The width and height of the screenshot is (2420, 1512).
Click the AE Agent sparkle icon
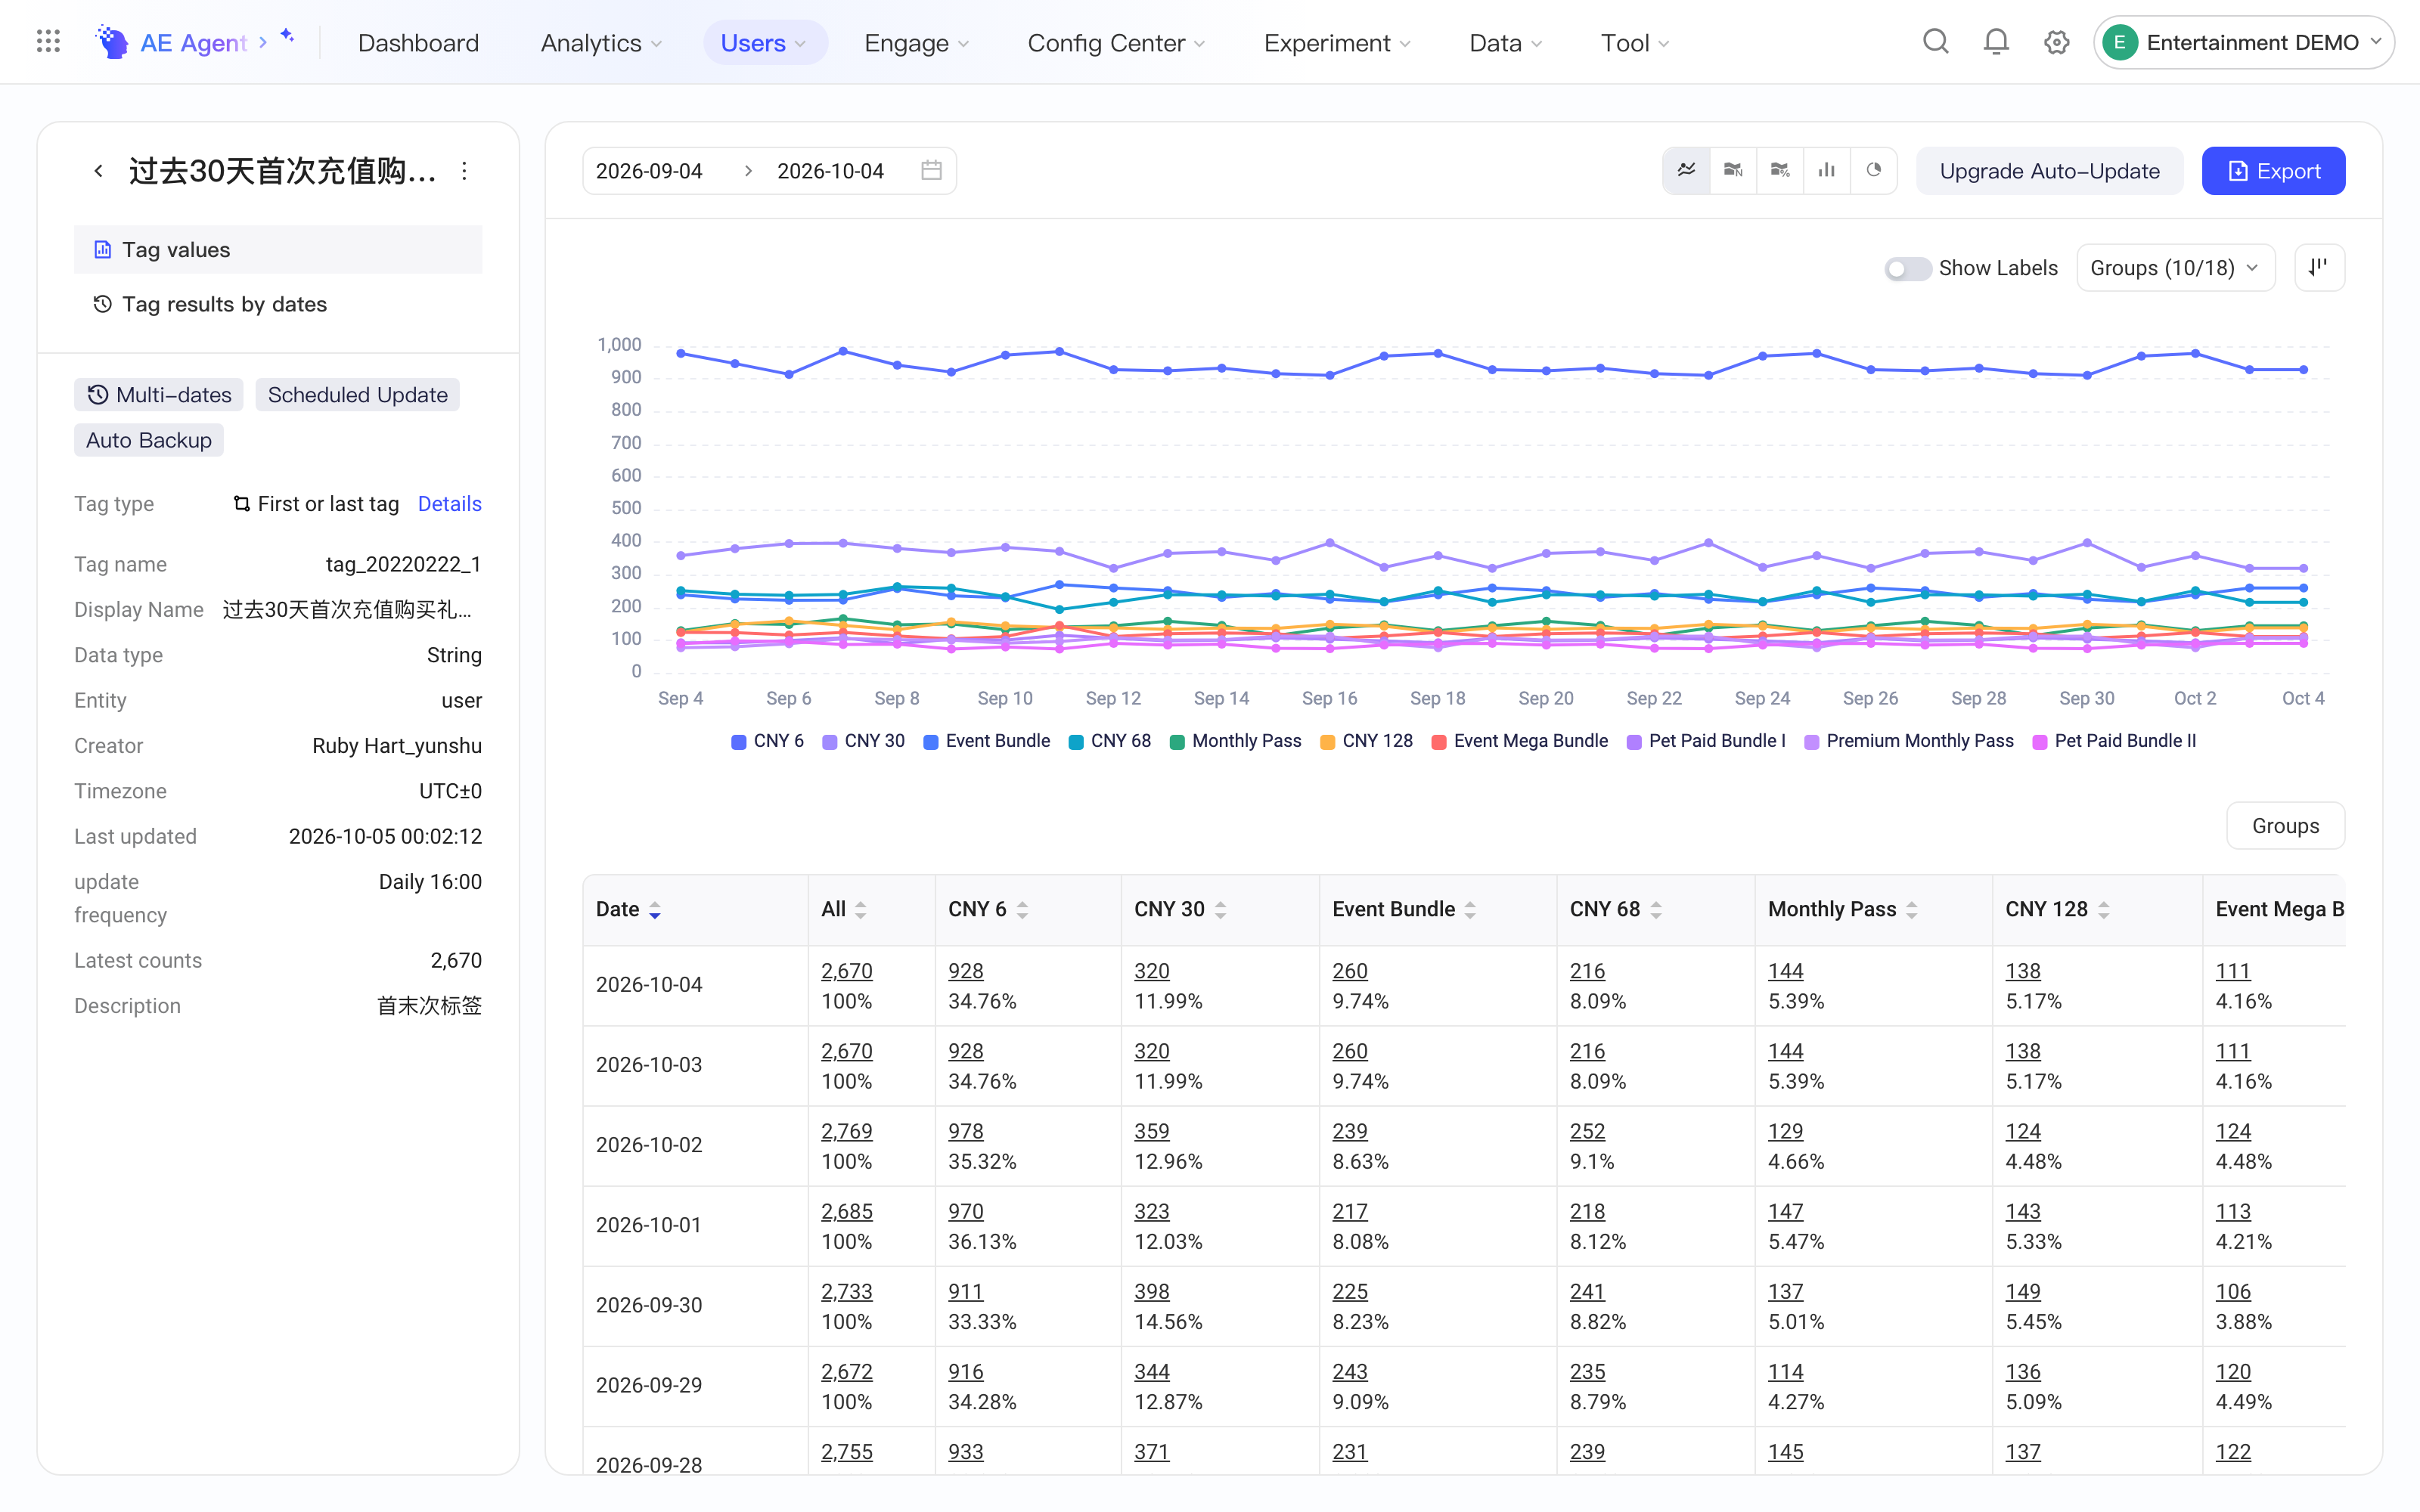click(x=287, y=36)
